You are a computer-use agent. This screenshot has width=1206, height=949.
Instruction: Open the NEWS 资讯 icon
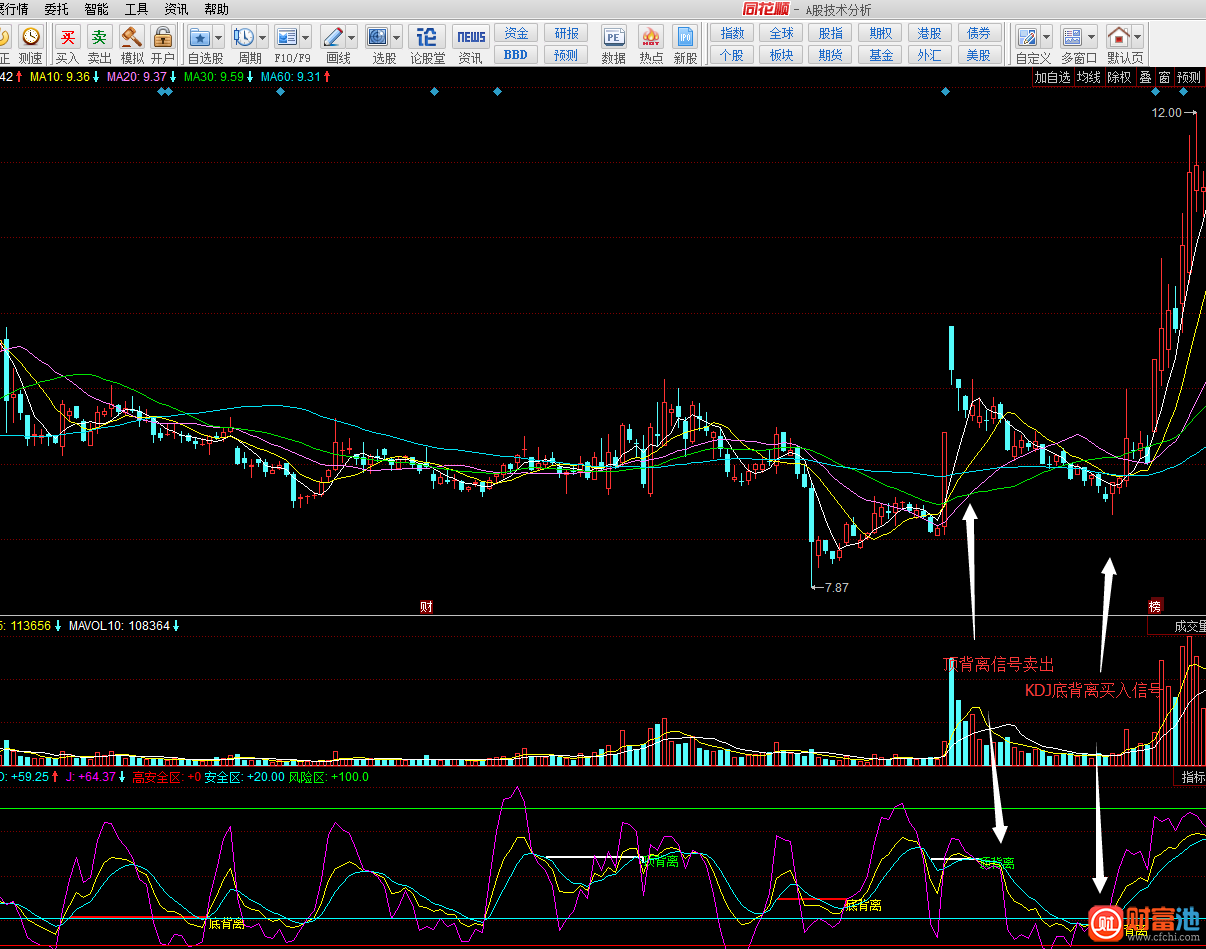(x=470, y=38)
